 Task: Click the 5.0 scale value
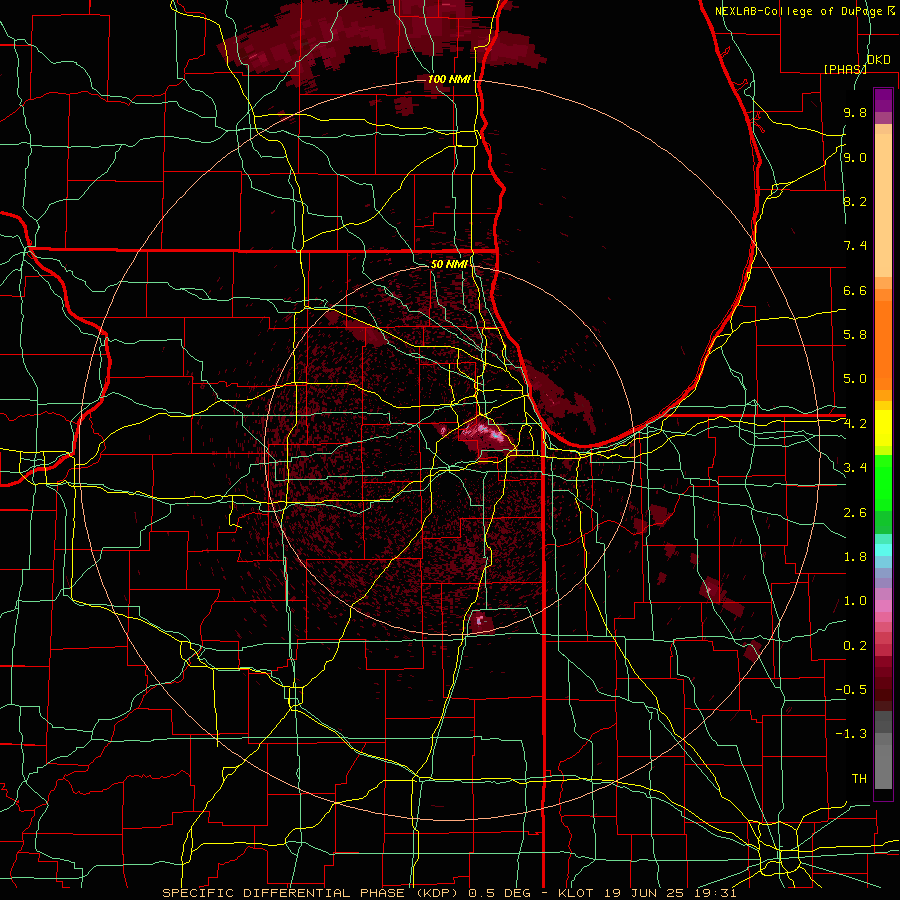(855, 379)
